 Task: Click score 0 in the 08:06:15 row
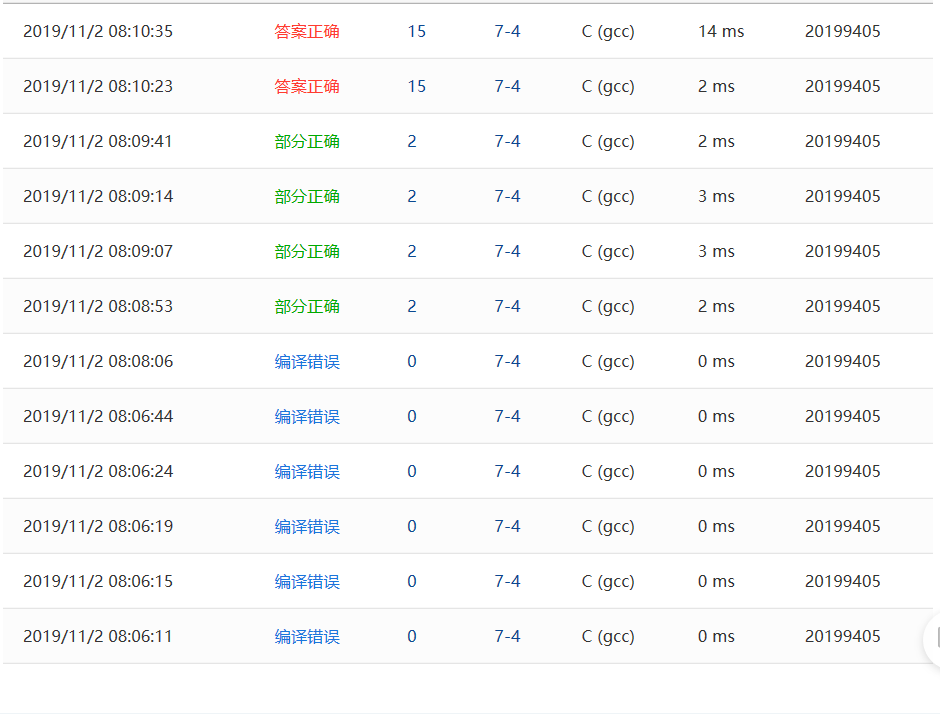point(412,582)
